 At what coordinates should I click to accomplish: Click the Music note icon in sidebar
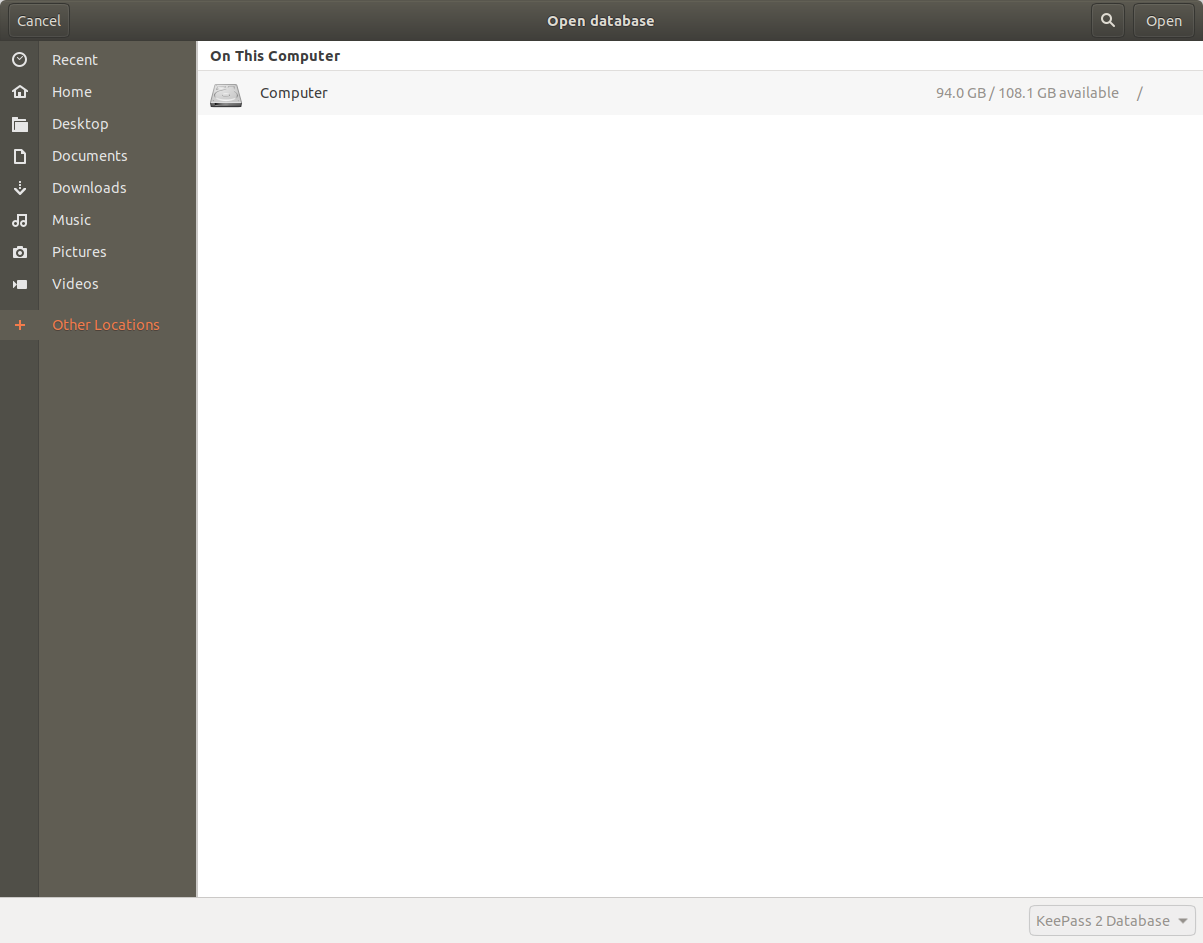click(x=19, y=220)
